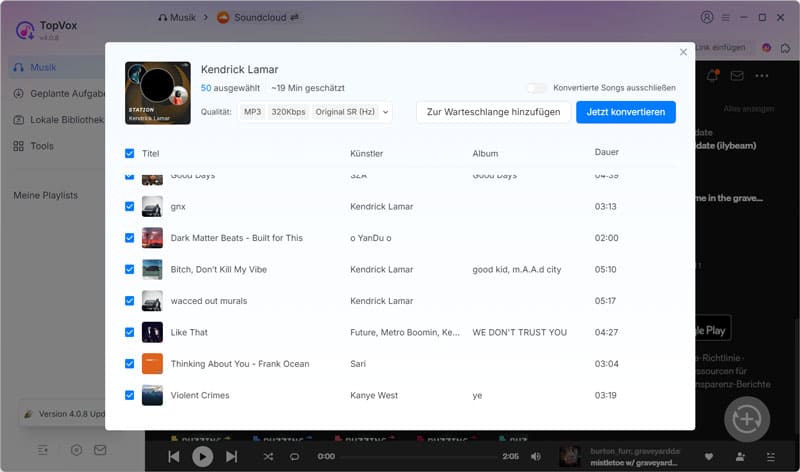This screenshot has height=472, width=800.
Task: Click the playback progress bar
Action: 418,457
